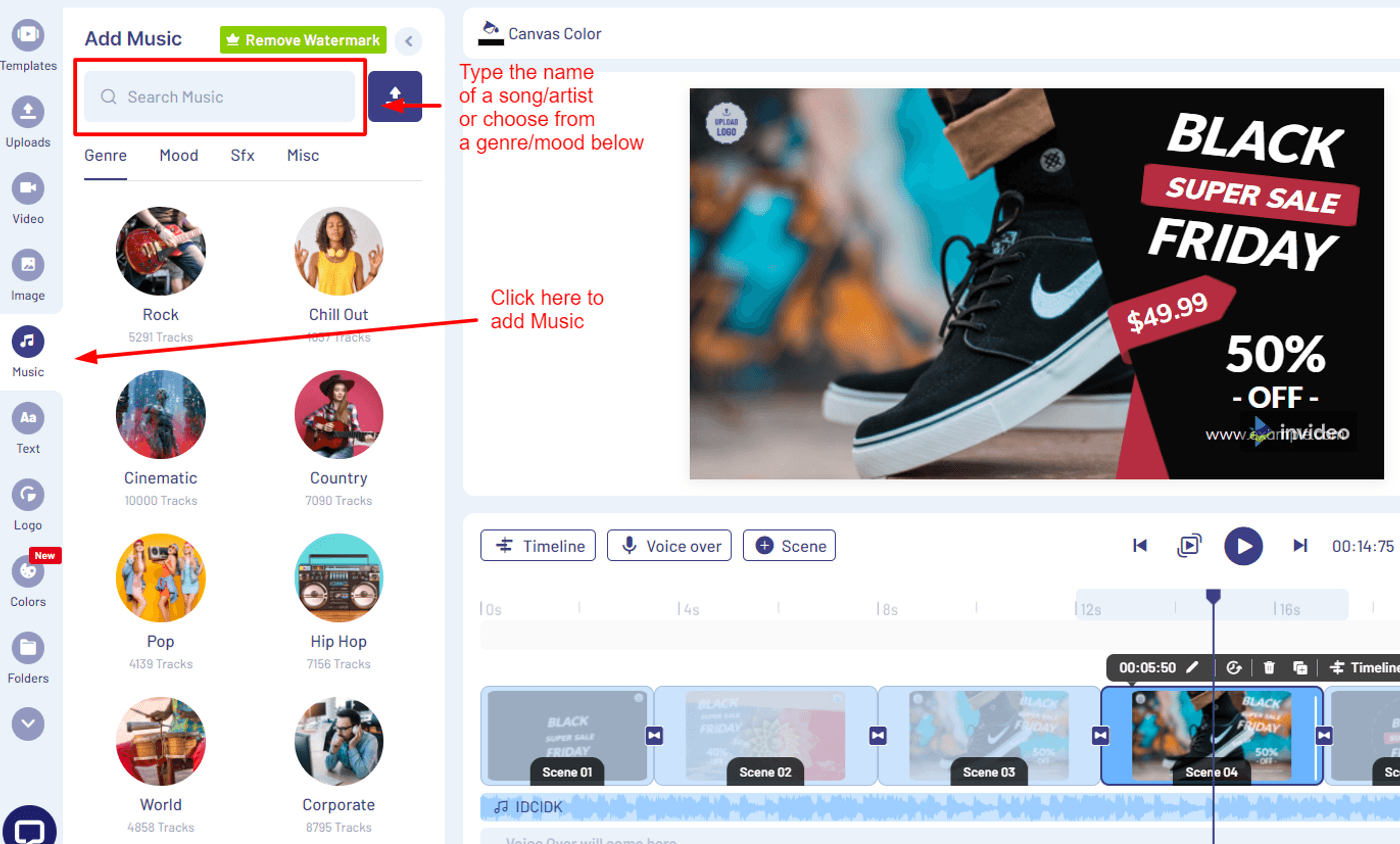The height and width of the screenshot is (844, 1400).
Task: Open transition between Scene 01 and 02
Action: coord(654,735)
